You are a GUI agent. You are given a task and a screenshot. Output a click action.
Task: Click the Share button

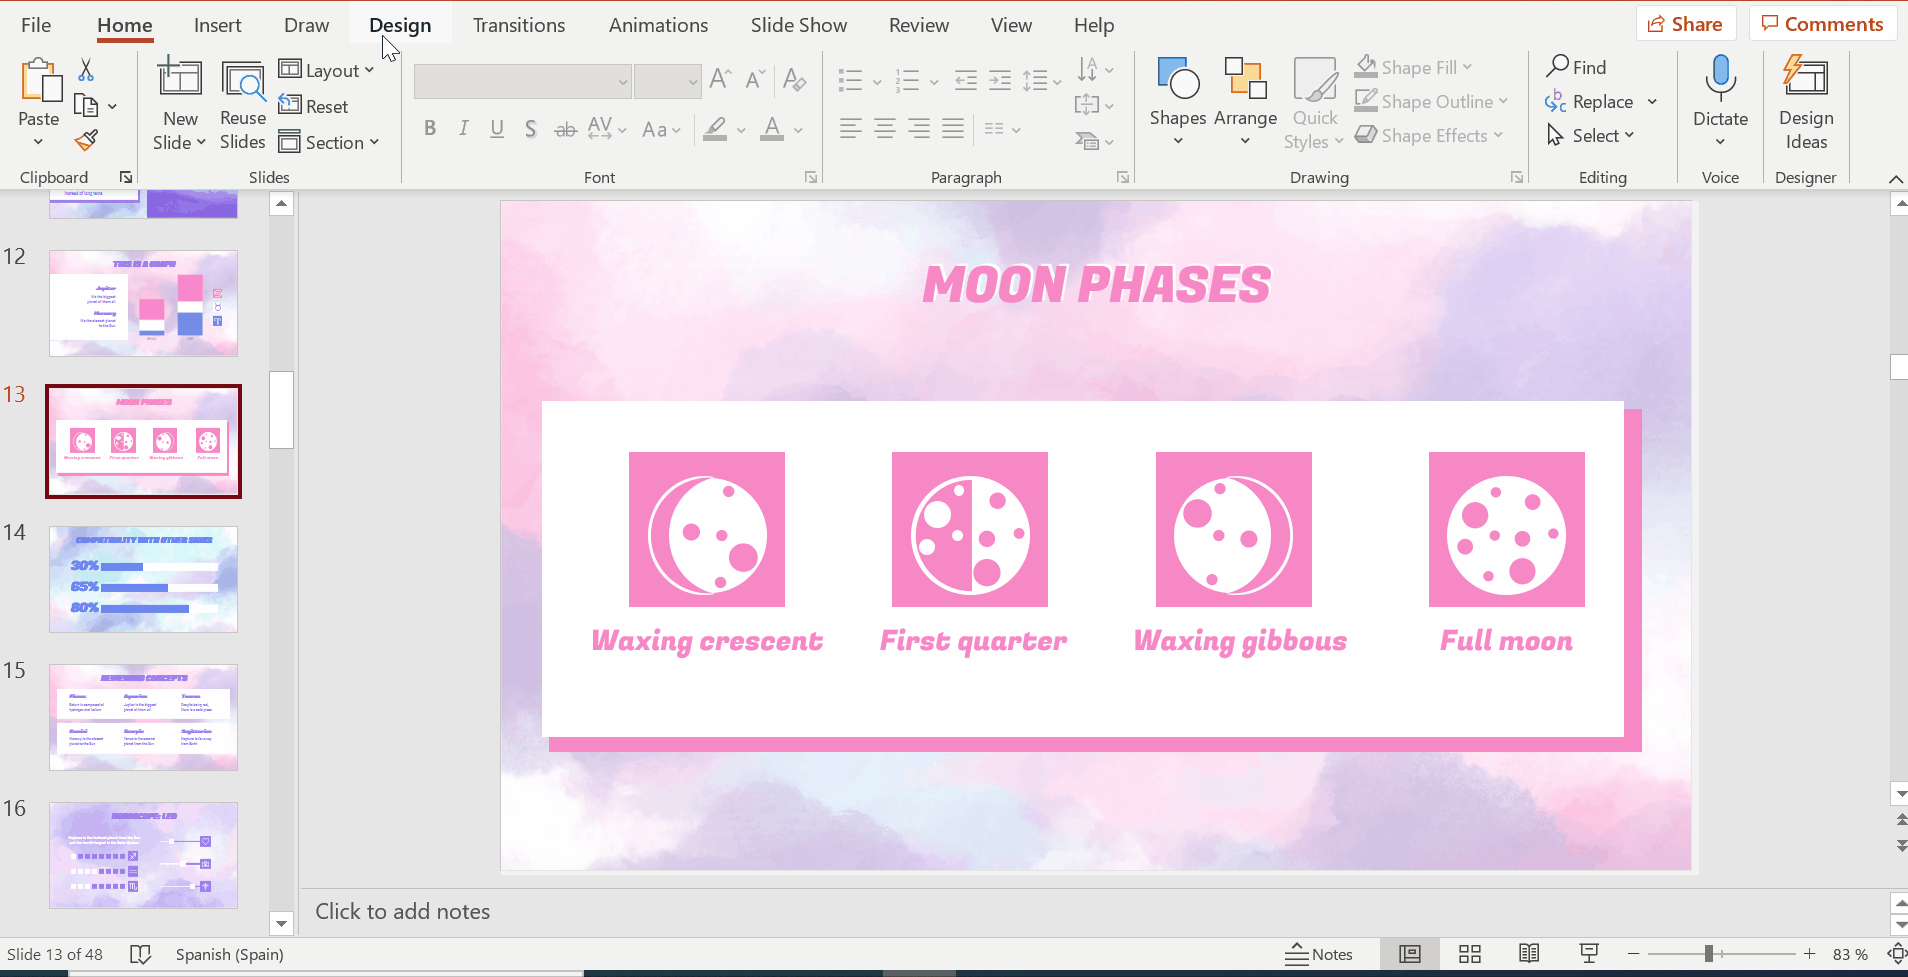[x=1685, y=24]
